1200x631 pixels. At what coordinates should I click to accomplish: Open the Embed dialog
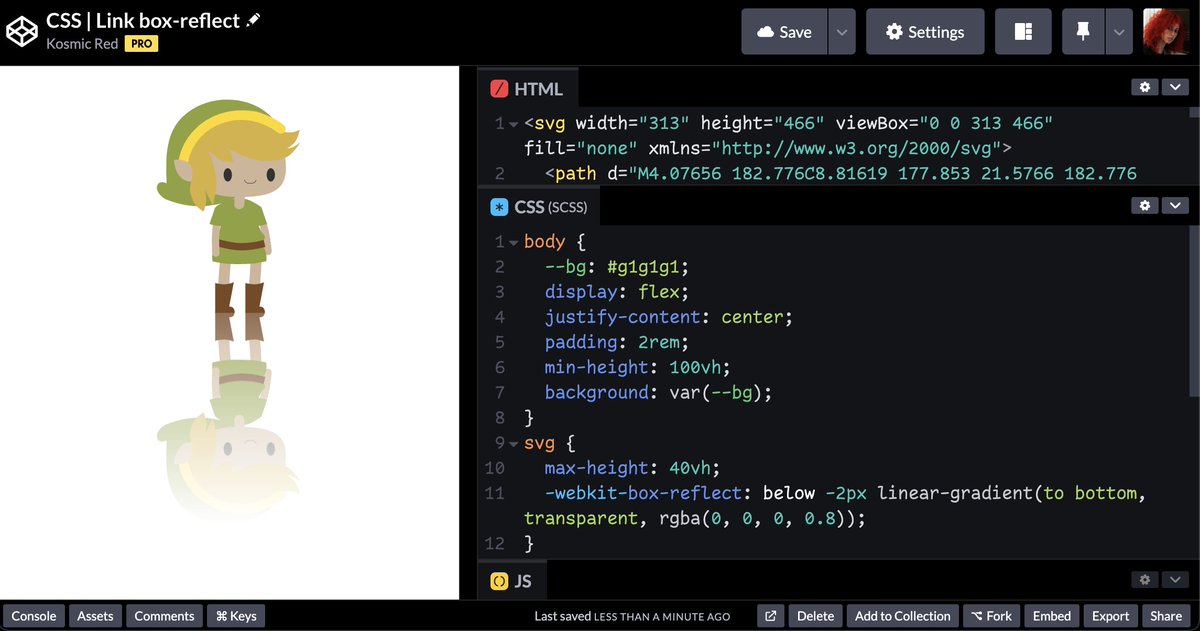tap(1052, 616)
